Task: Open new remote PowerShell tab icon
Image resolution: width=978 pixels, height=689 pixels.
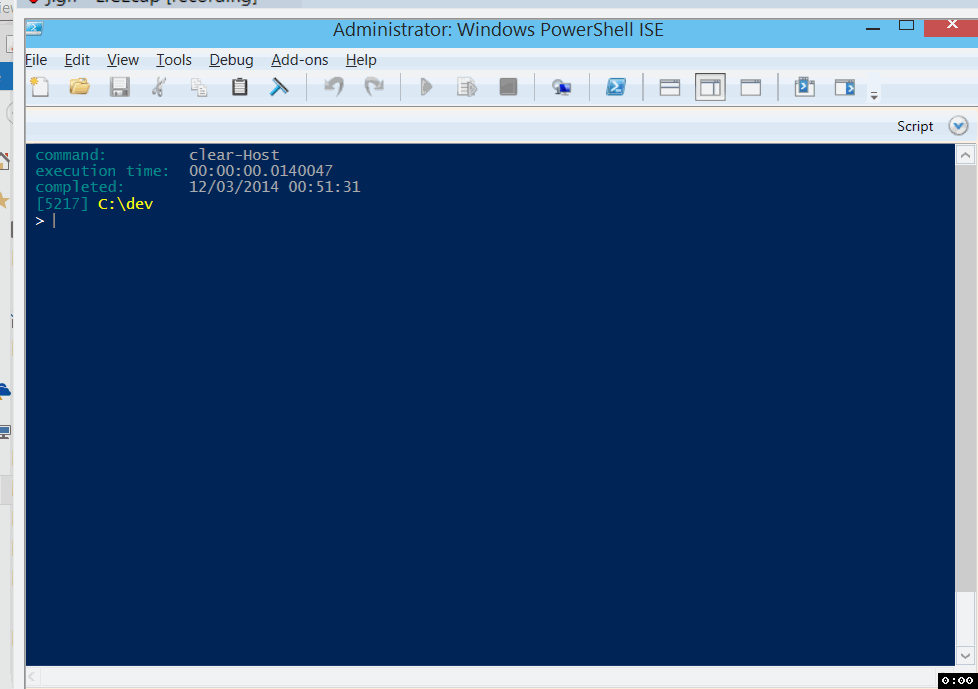Action: point(561,87)
